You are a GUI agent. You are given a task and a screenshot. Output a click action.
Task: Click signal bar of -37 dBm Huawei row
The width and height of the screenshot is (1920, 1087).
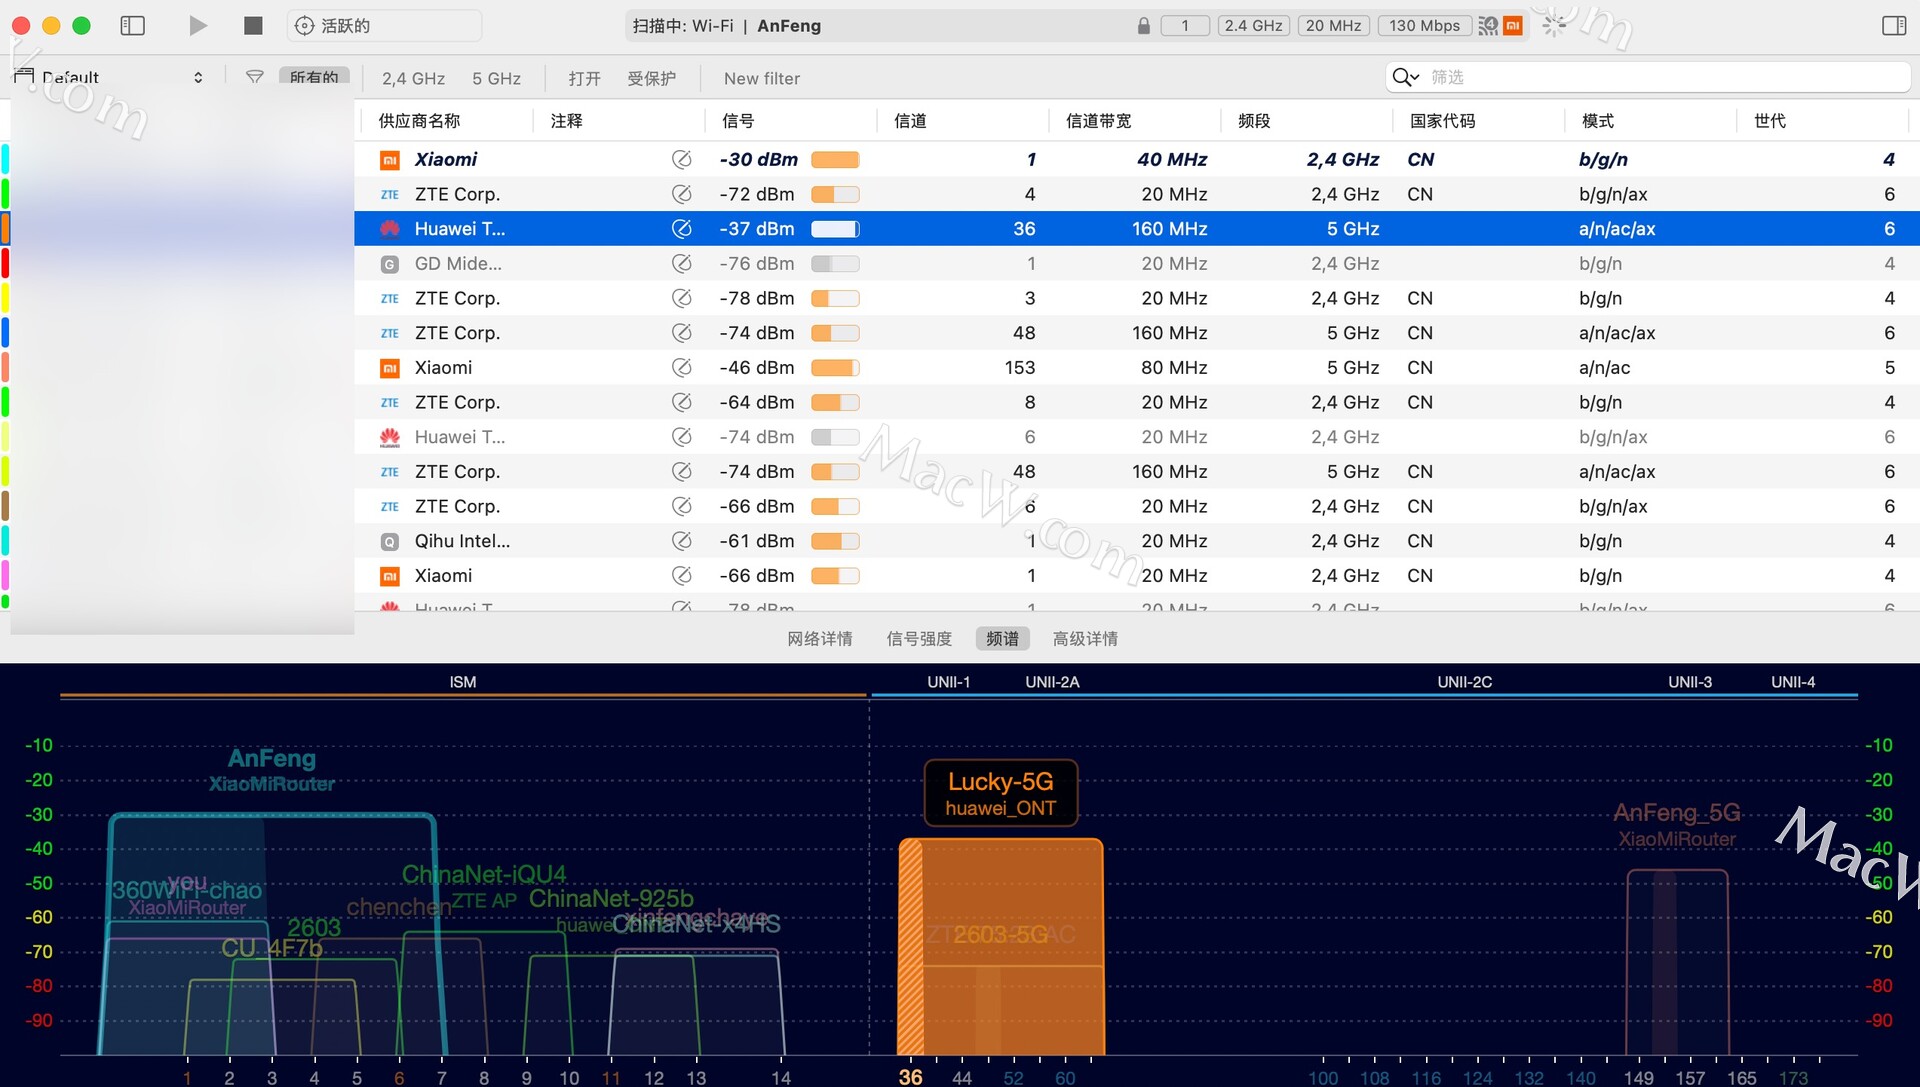pyautogui.click(x=835, y=229)
